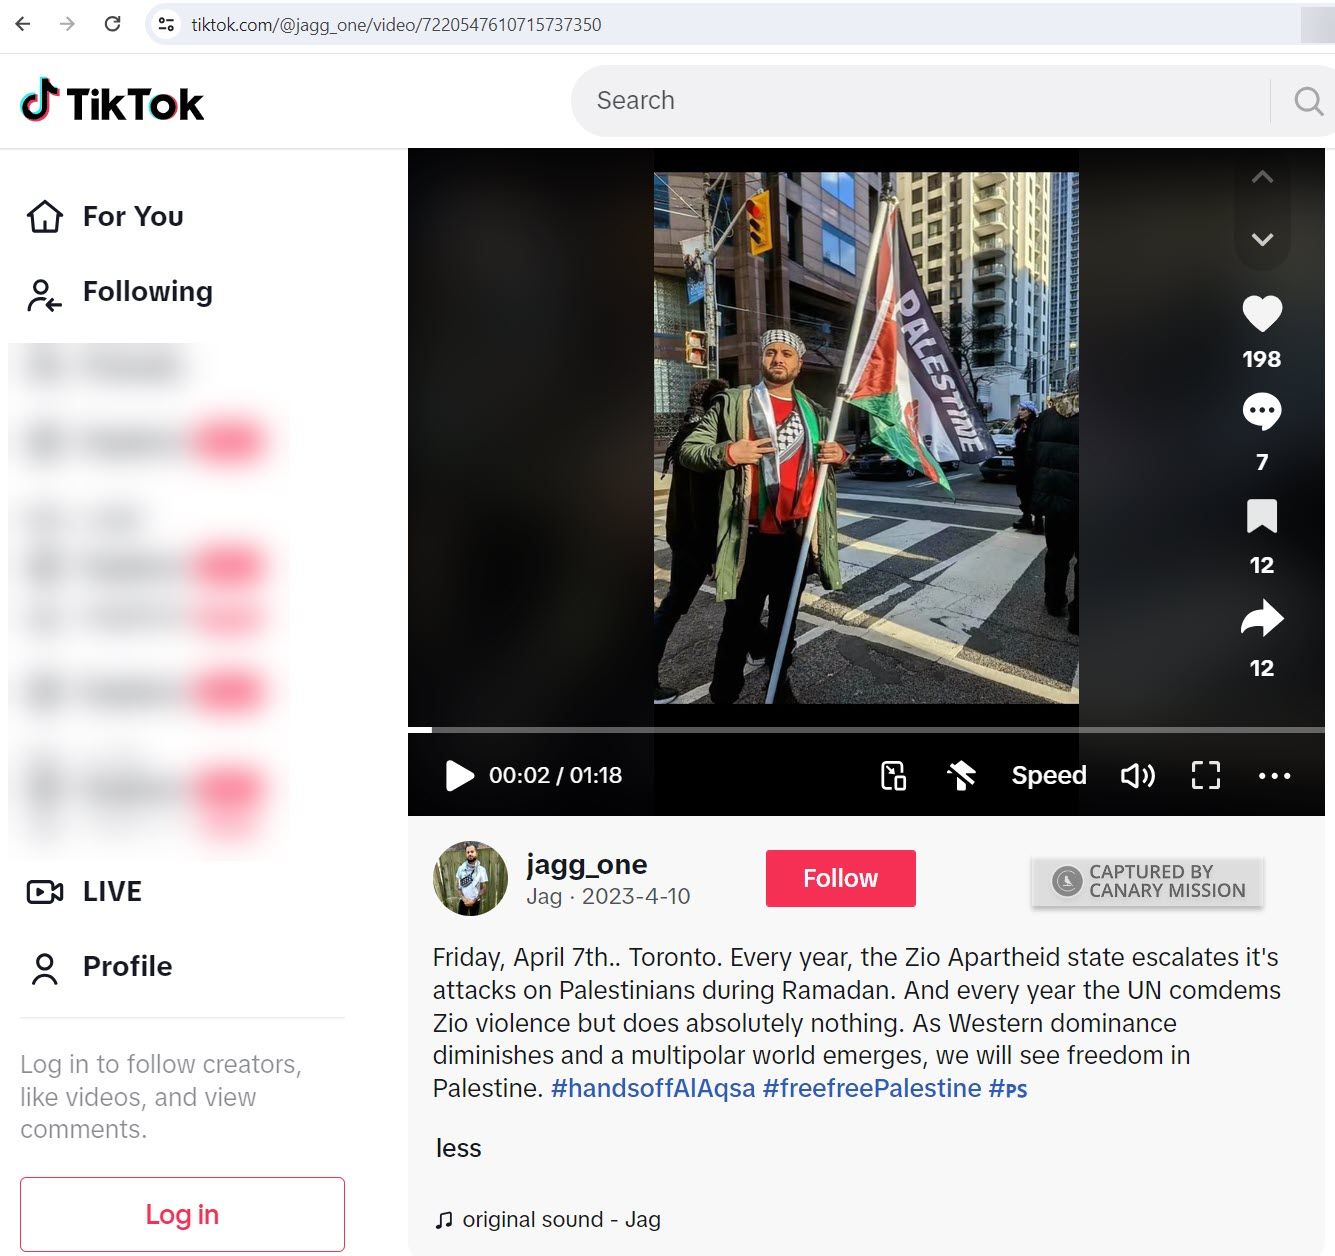Click the #handsoffAlAqsa hashtag link
The width and height of the screenshot is (1335, 1256).
click(x=652, y=1088)
